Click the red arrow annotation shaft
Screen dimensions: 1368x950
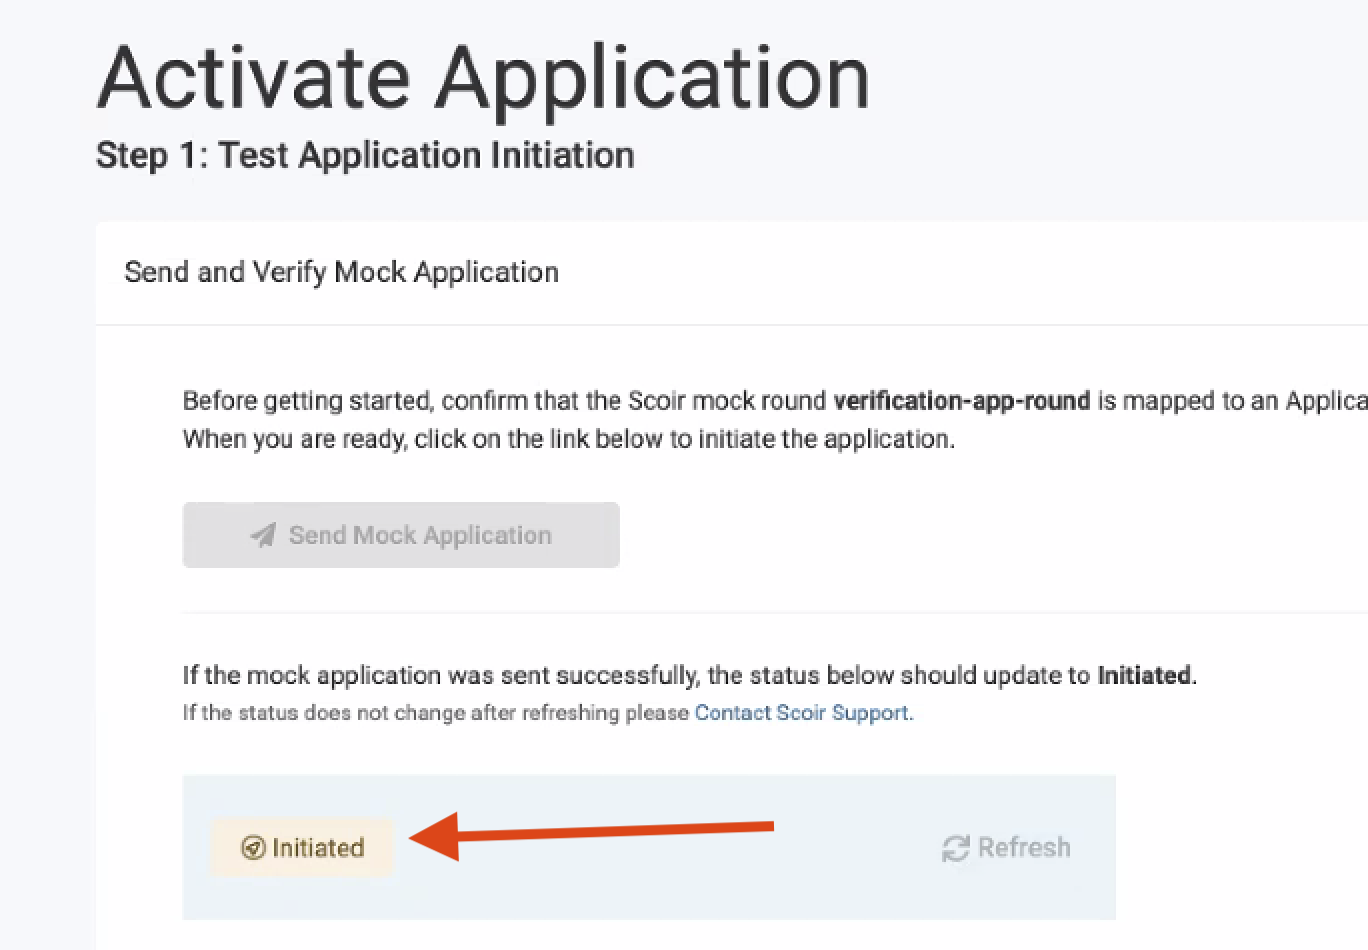click(616, 830)
